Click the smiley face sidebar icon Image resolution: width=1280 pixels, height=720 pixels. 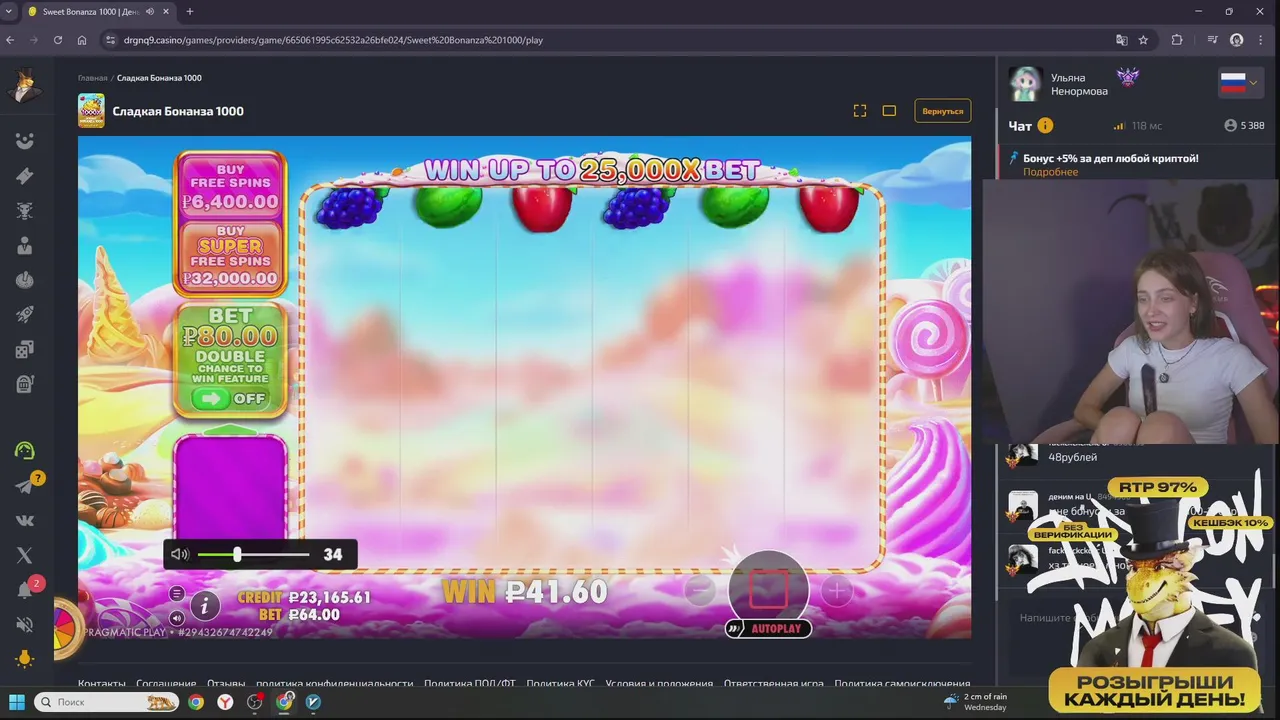[25, 141]
